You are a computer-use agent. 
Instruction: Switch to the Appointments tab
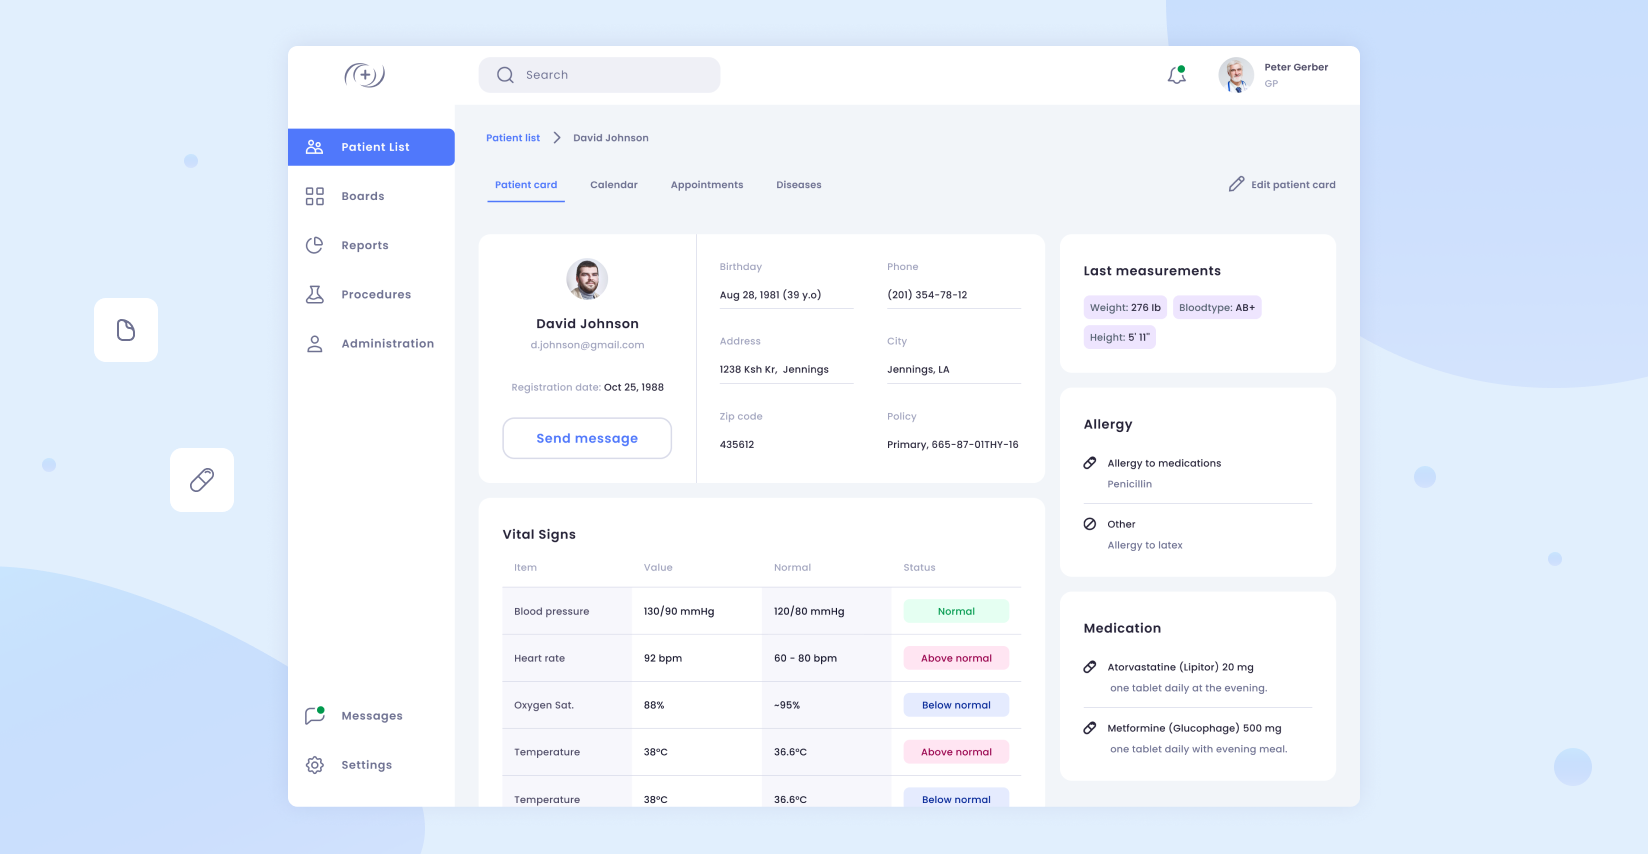[x=706, y=185]
